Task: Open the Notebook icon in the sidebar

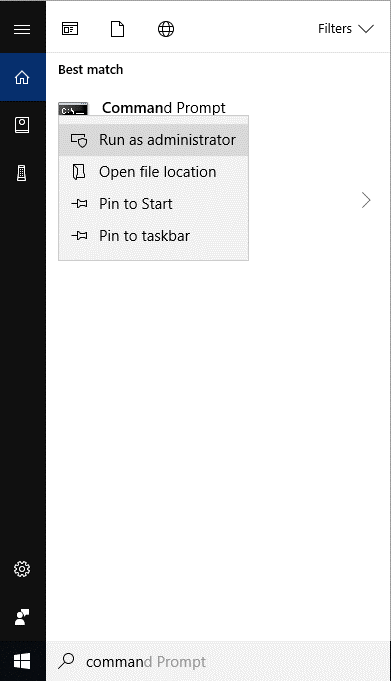Action: pyautogui.click(x=22, y=125)
